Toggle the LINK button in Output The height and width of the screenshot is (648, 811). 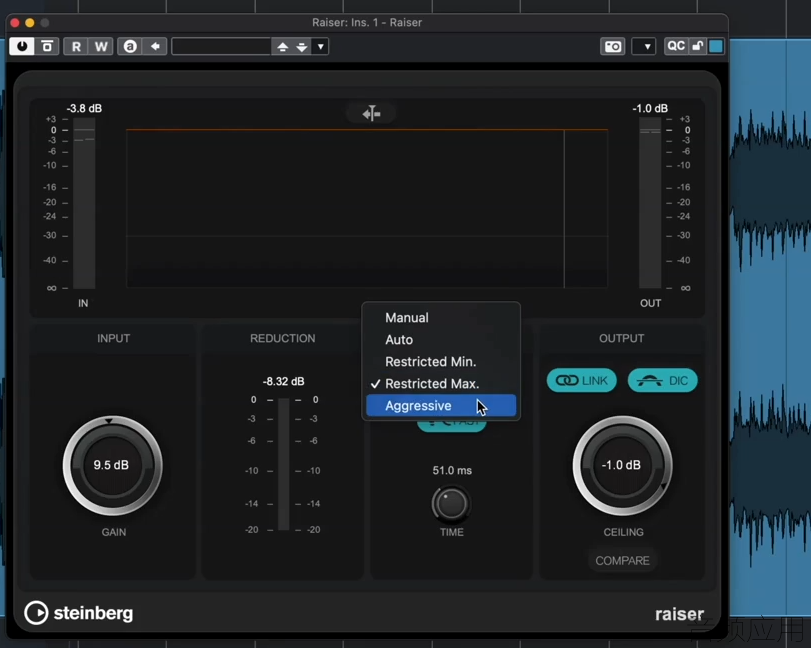point(582,381)
